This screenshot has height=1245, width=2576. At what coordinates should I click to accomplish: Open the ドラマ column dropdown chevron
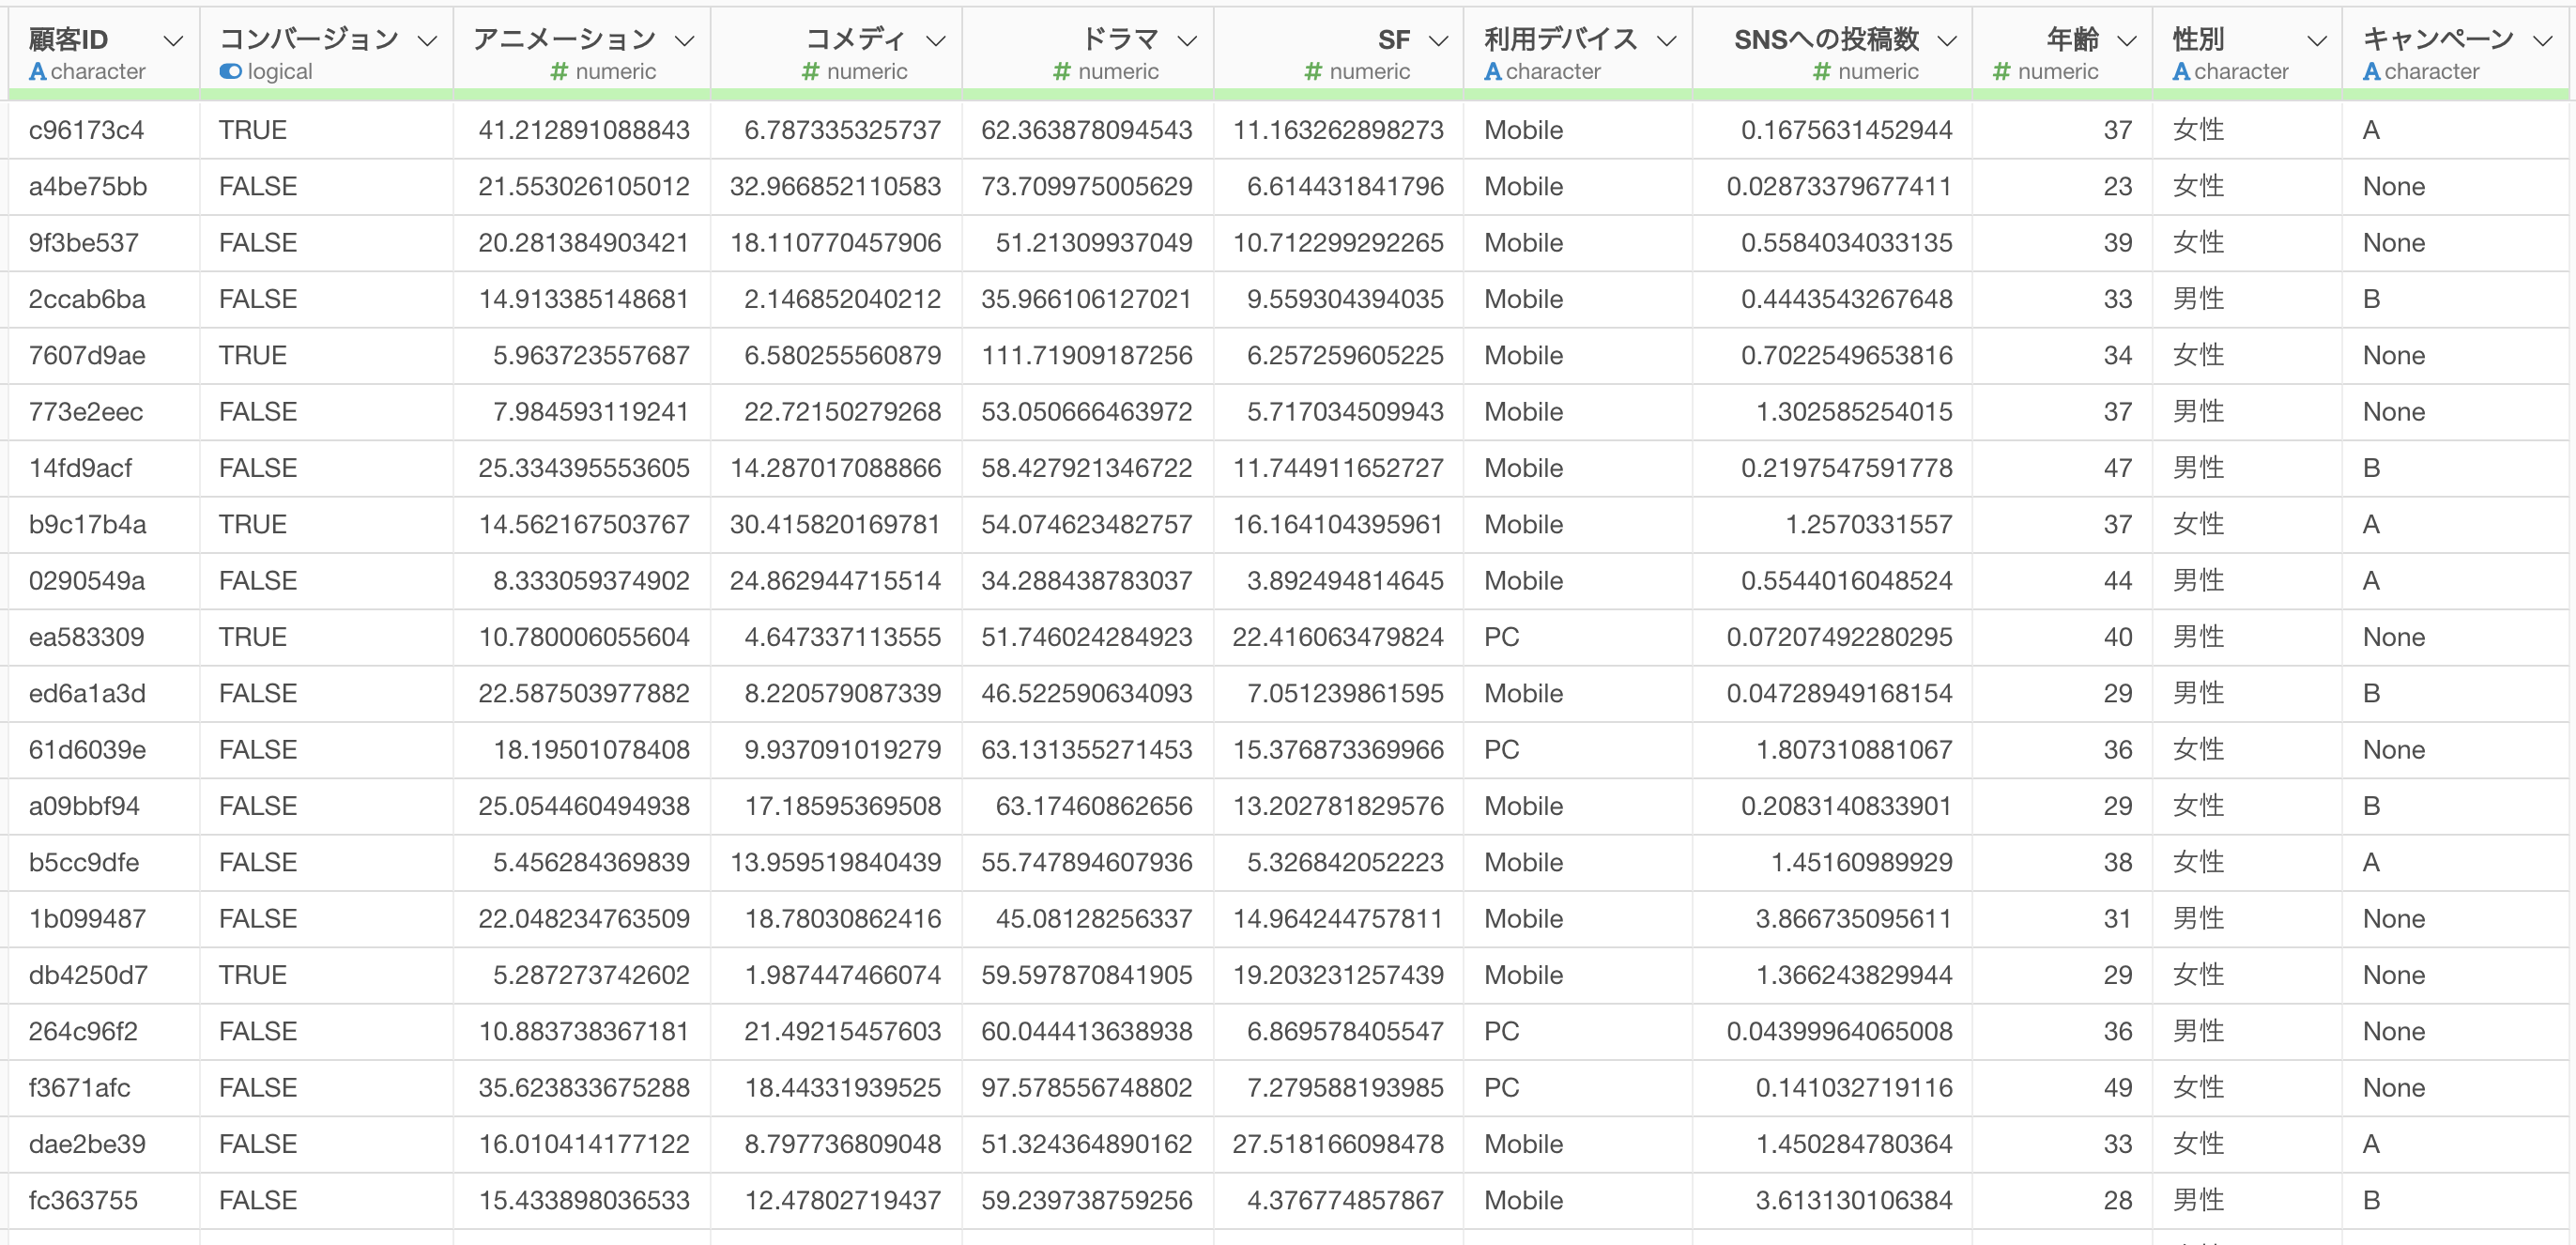[1187, 41]
